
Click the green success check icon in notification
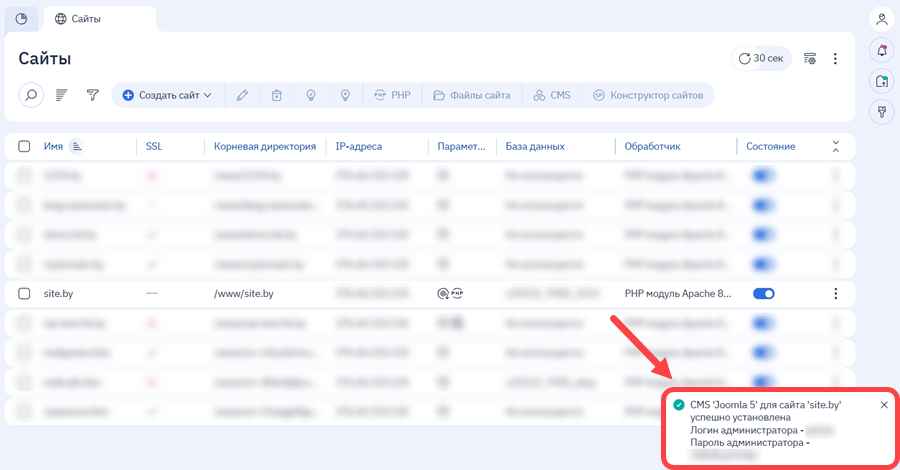coord(679,405)
